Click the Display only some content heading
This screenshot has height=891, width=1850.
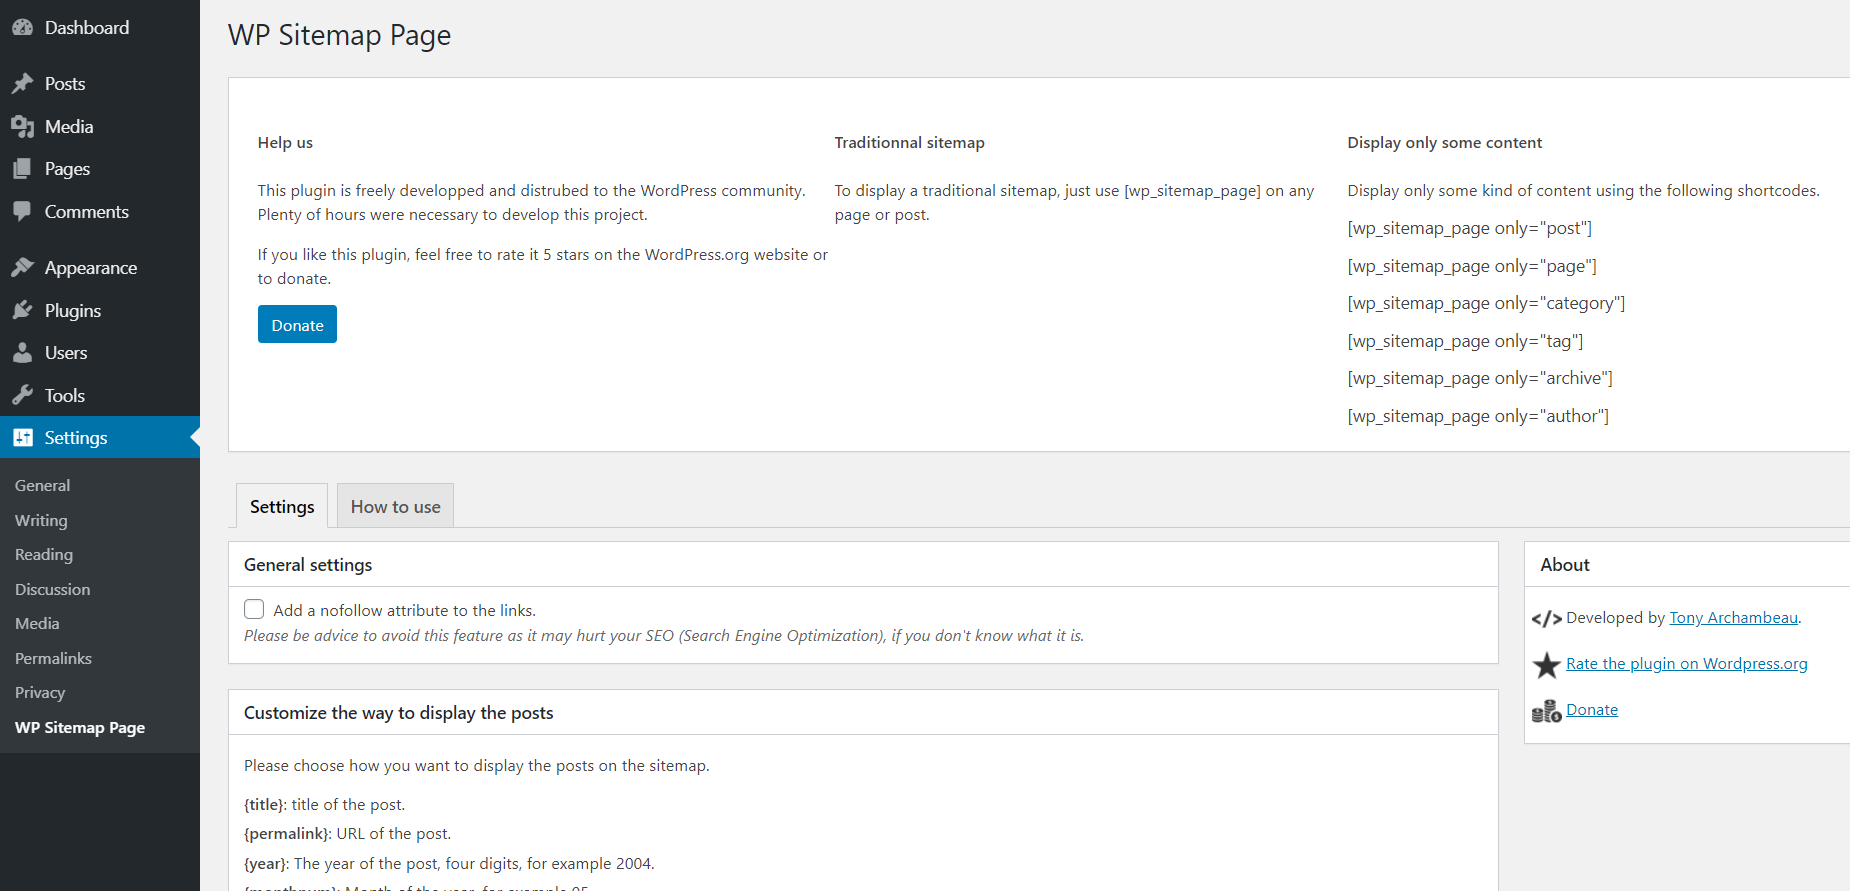click(1444, 142)
